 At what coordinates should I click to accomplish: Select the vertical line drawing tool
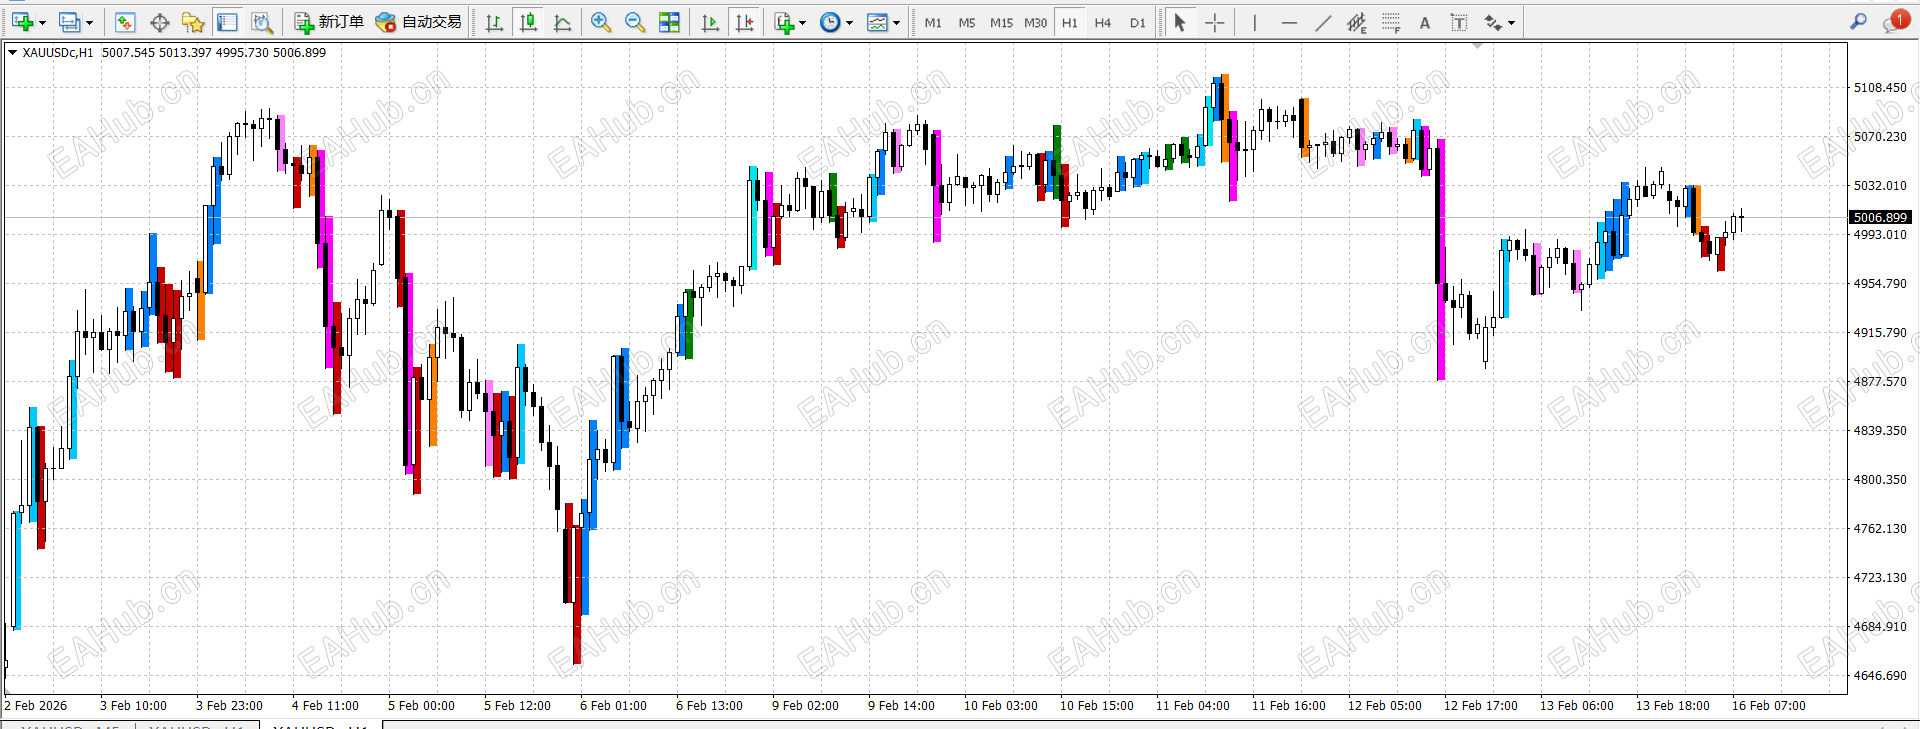1254,22
